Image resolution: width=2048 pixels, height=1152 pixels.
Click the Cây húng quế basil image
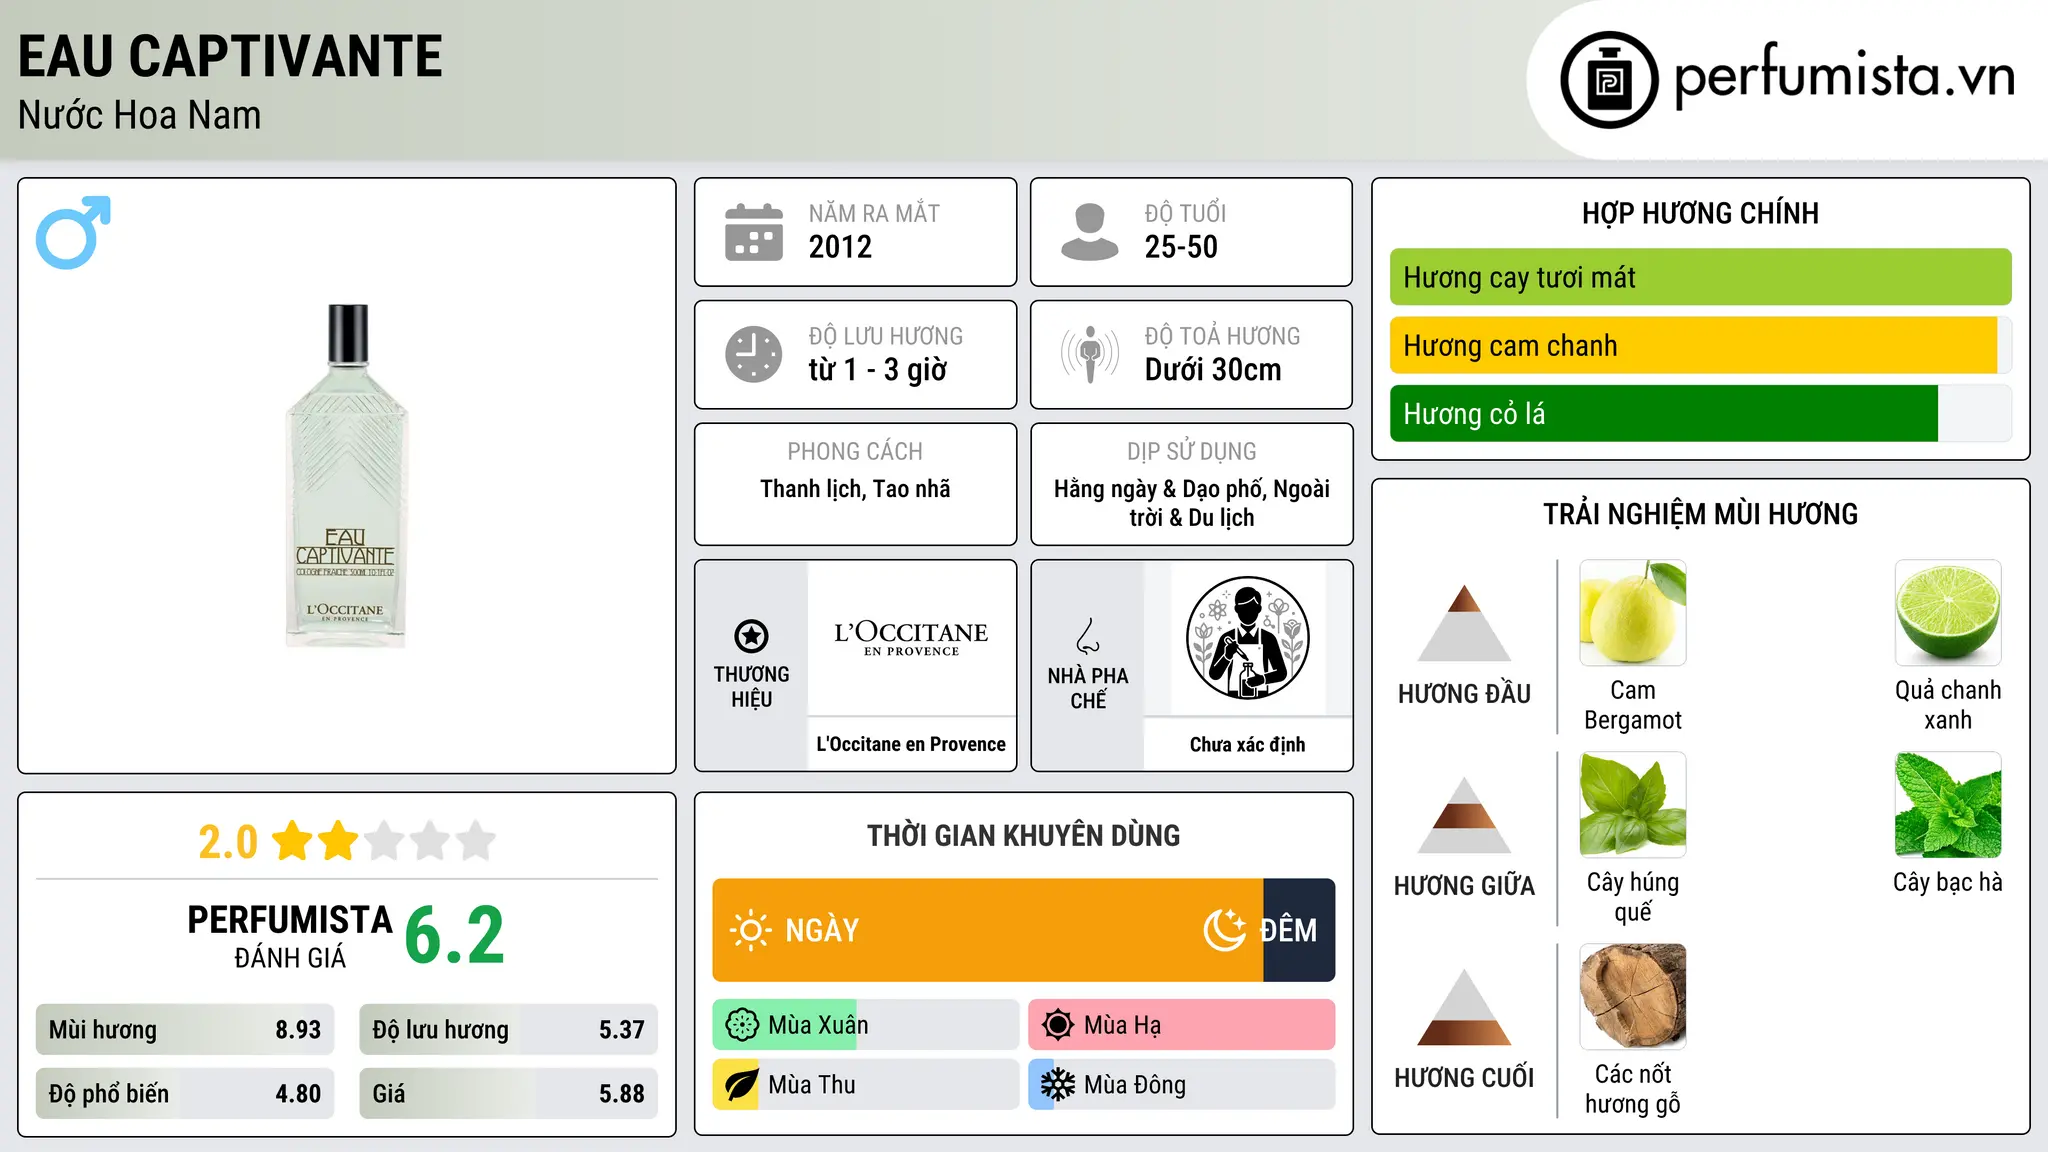tap(1633, 805)
